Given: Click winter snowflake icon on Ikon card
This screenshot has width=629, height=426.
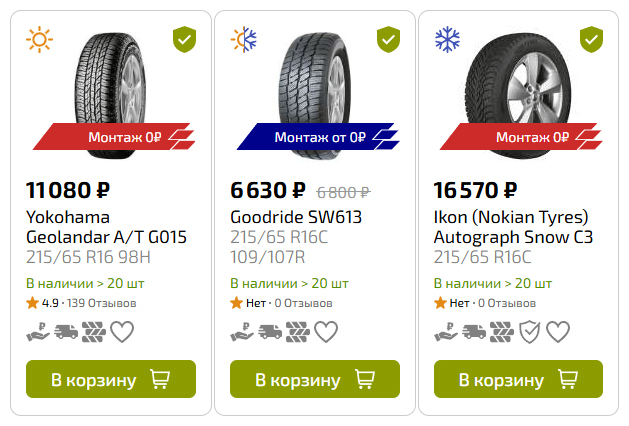Looking at the screenshot, I should point(447,40).
